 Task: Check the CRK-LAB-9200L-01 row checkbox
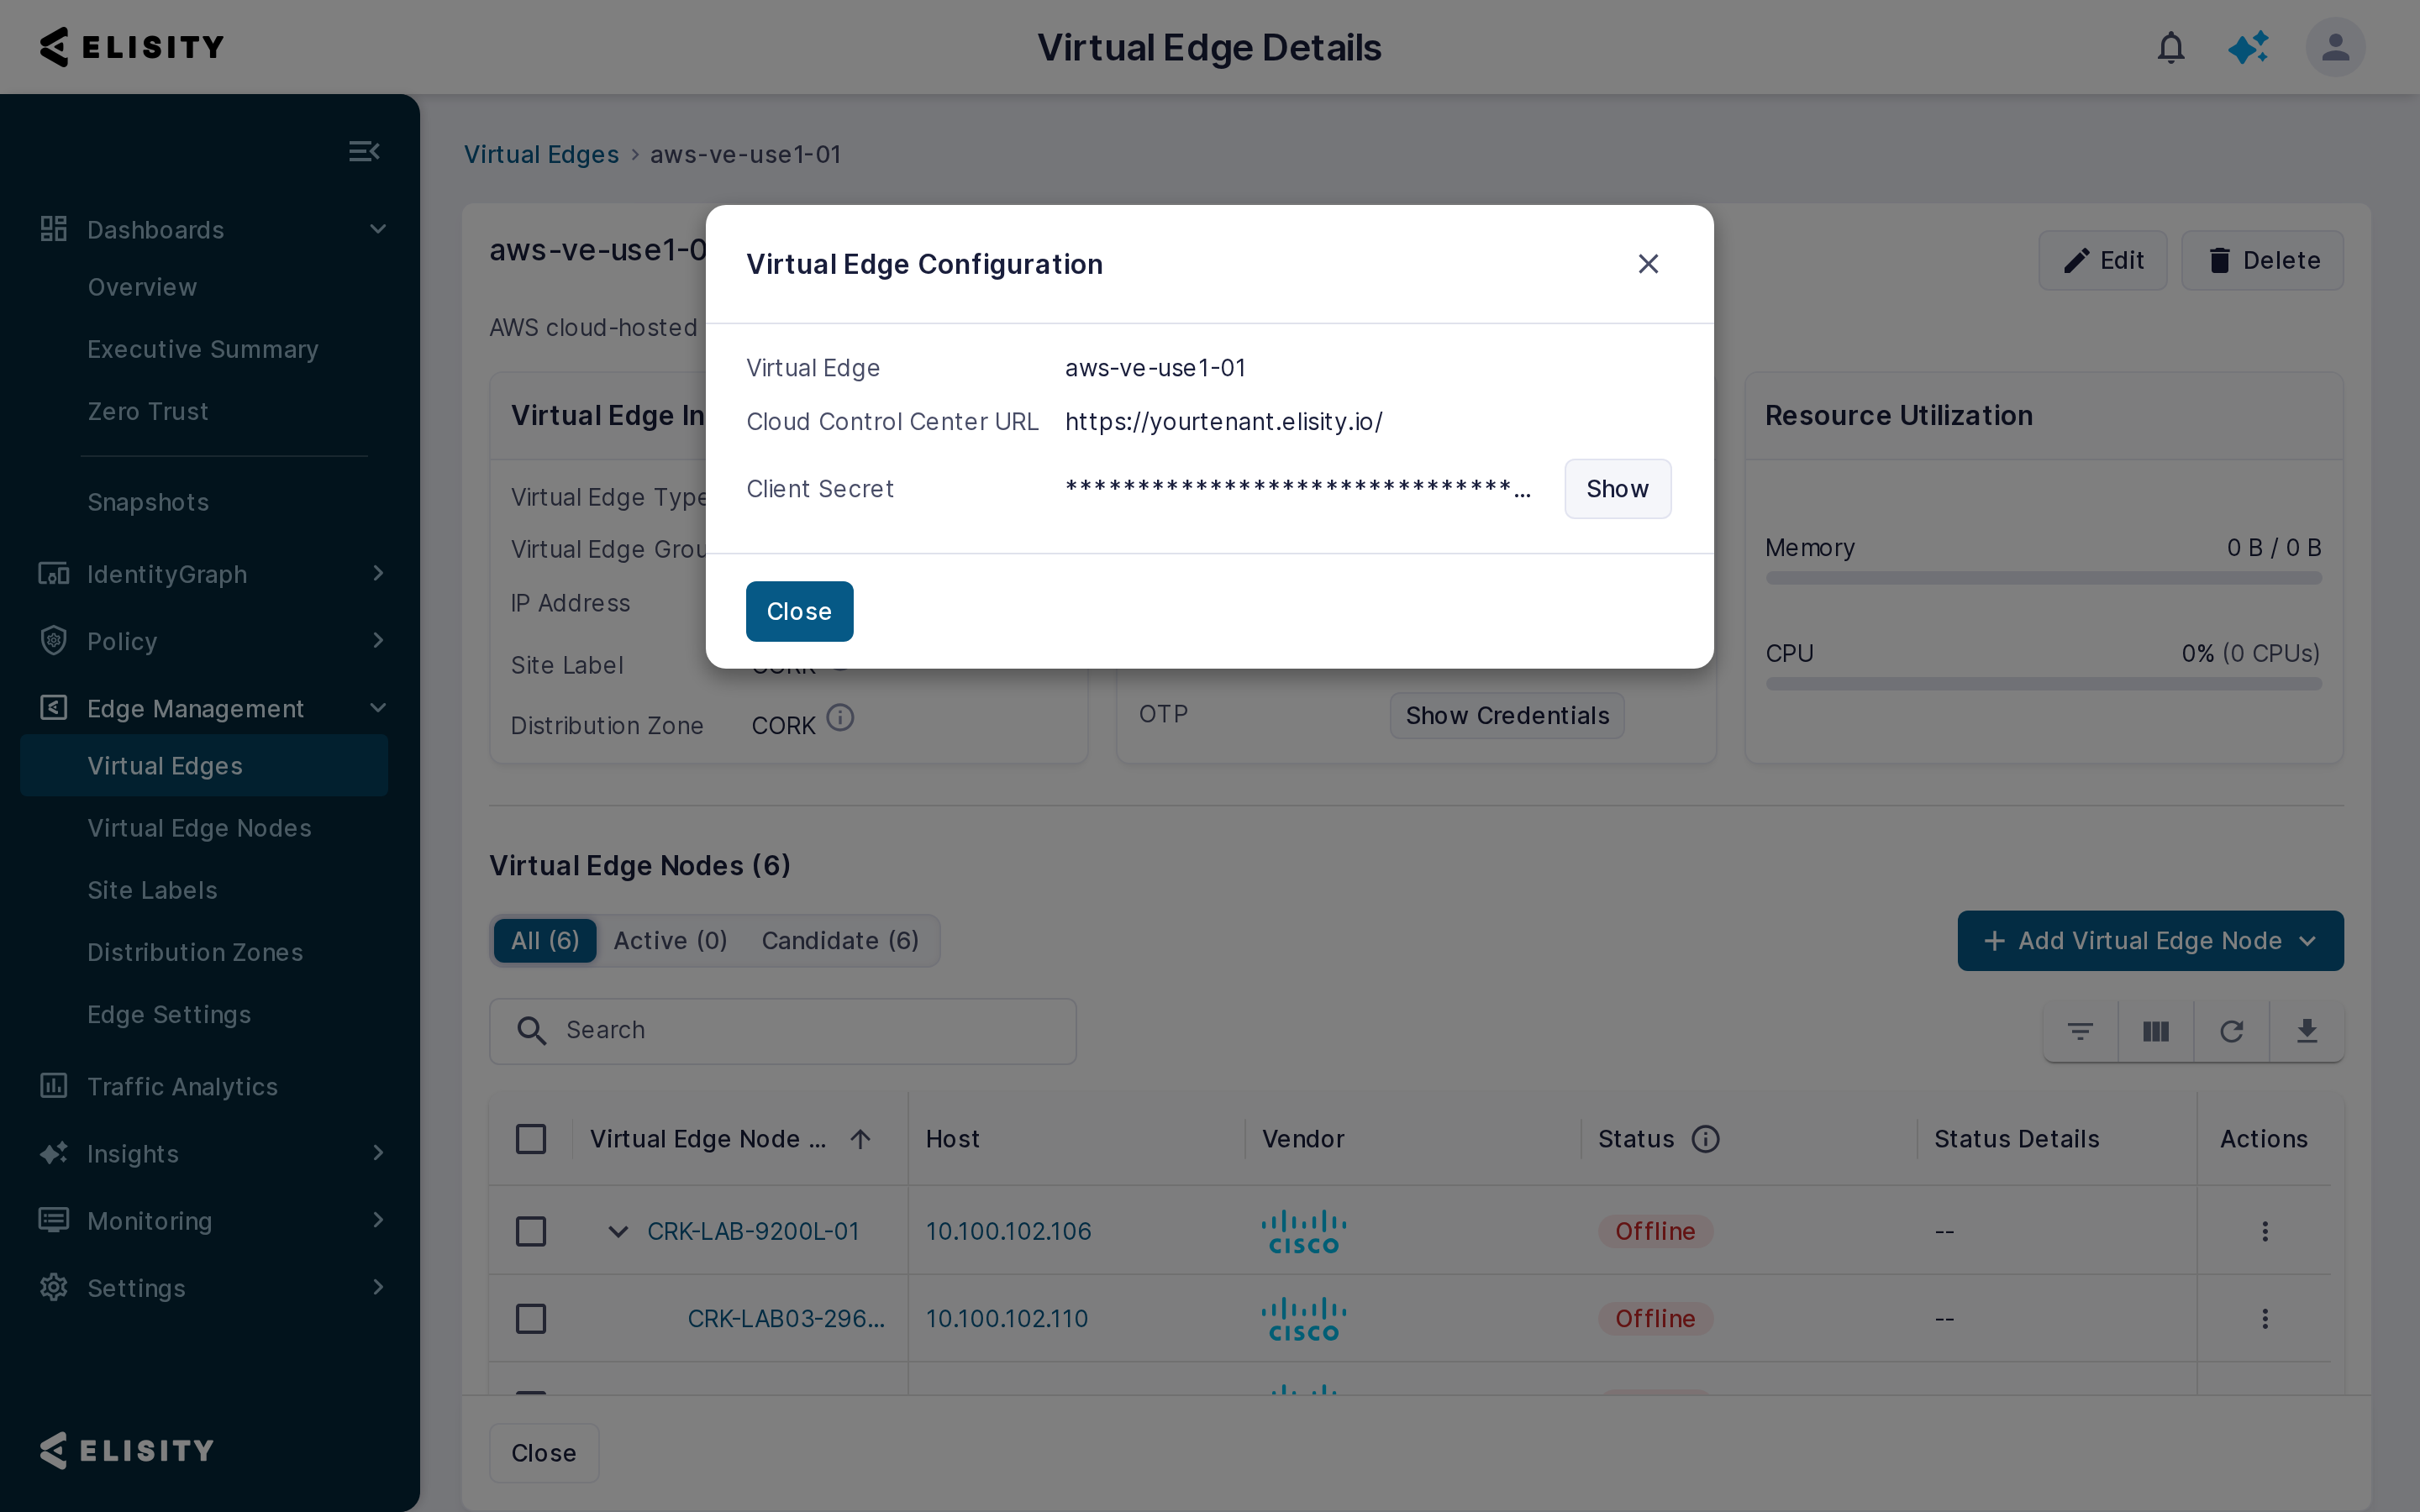pyautogui.click(x=531, y=1231)
